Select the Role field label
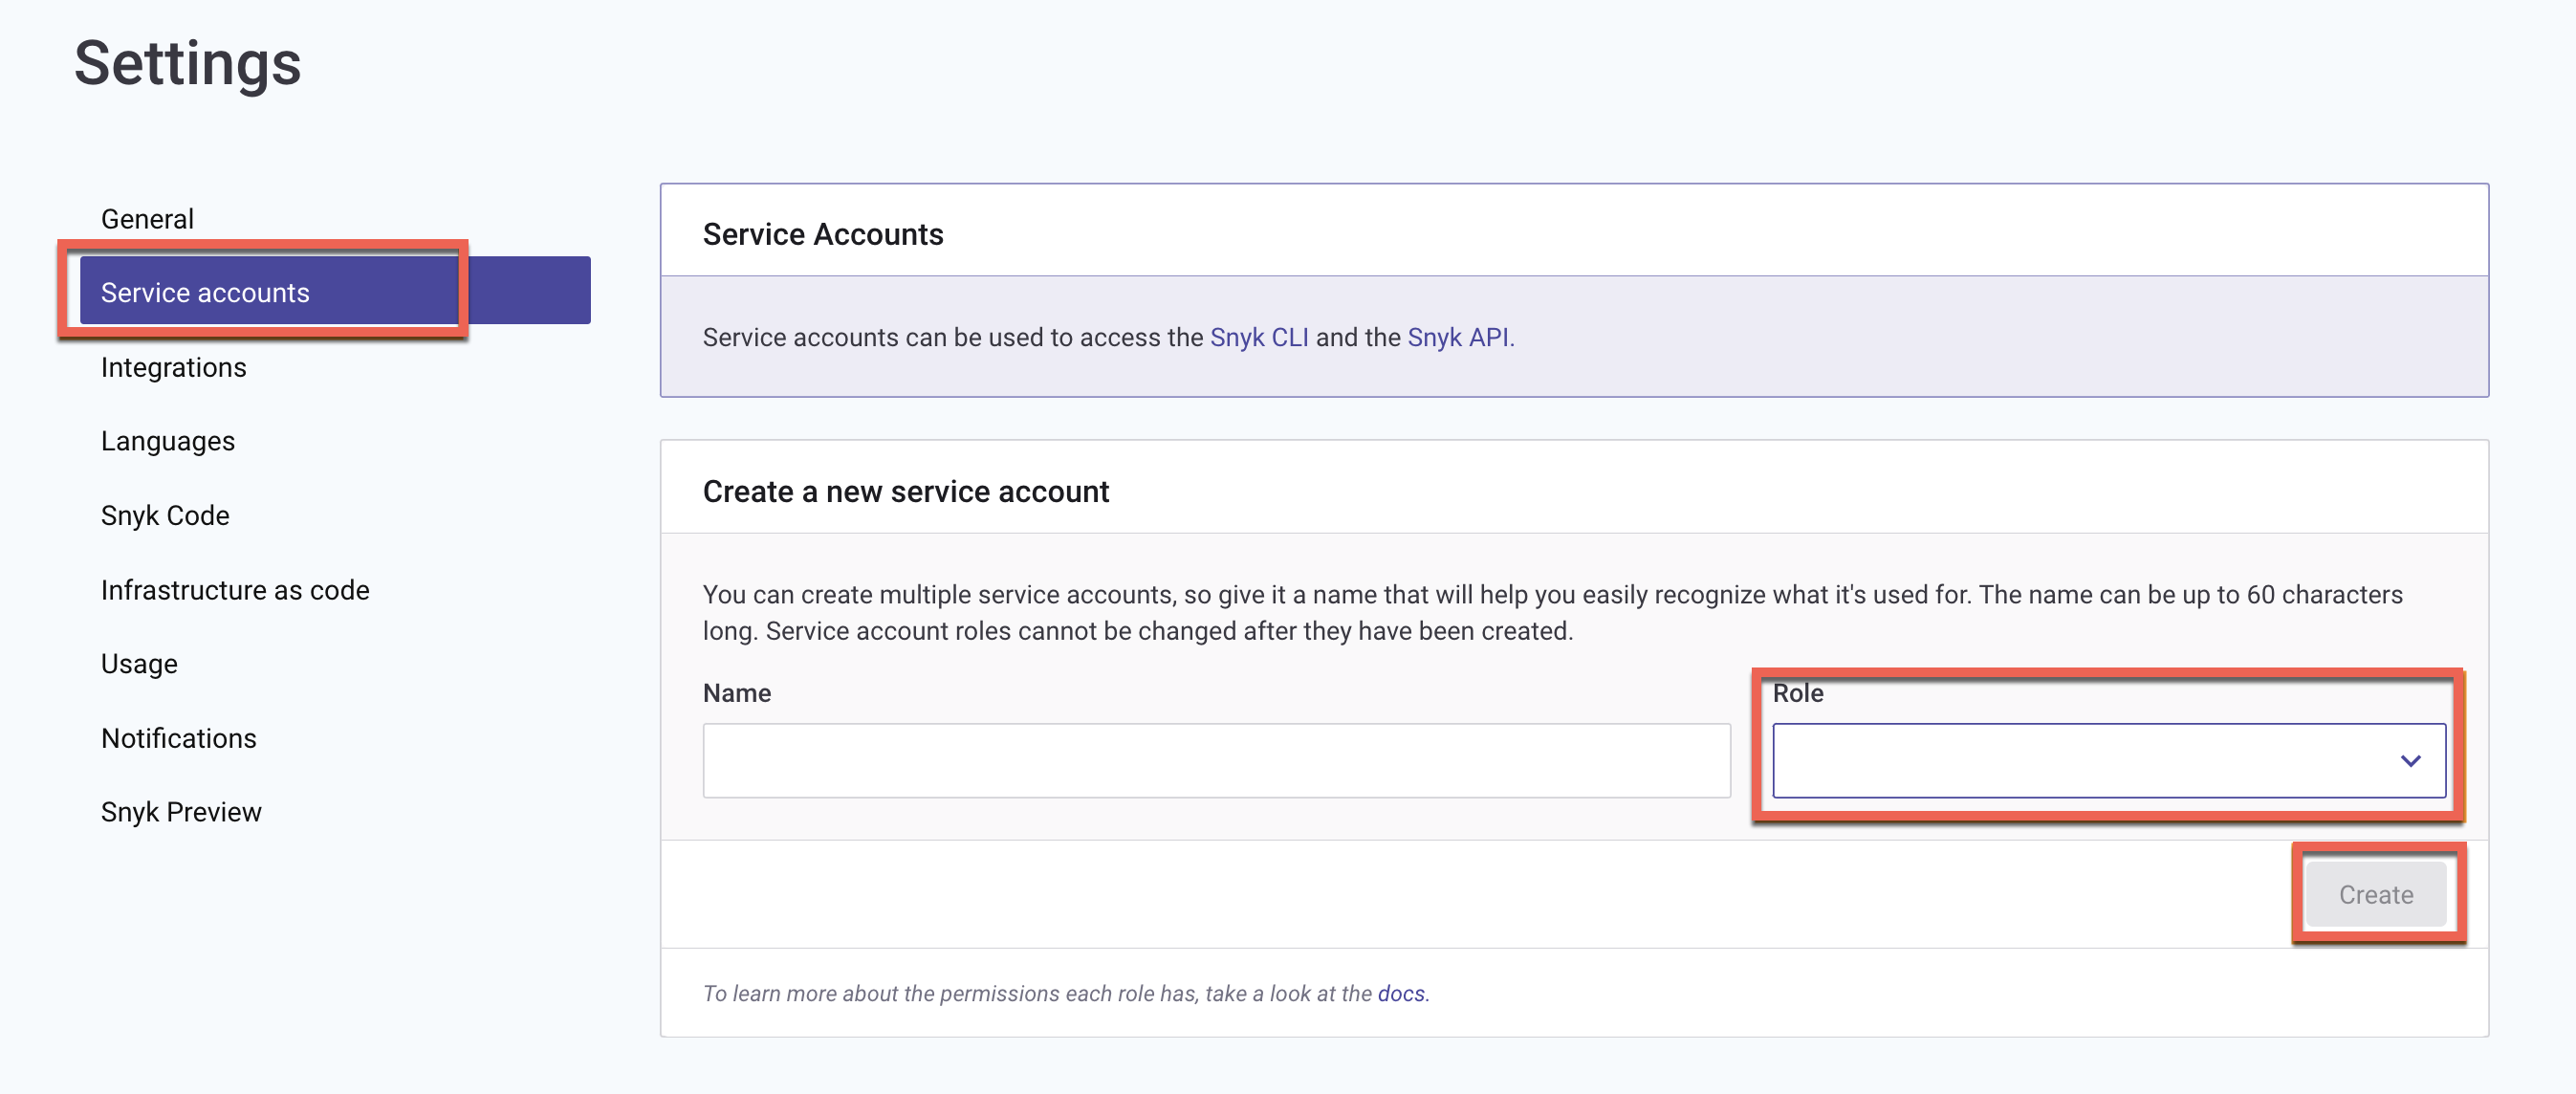Viewport: 2576px width, 1094px height. [1797, 693]
